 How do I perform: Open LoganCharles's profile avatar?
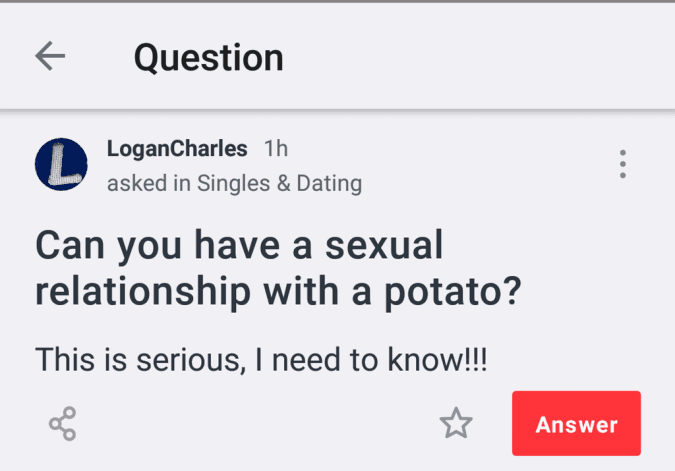[x=61, y=164]
